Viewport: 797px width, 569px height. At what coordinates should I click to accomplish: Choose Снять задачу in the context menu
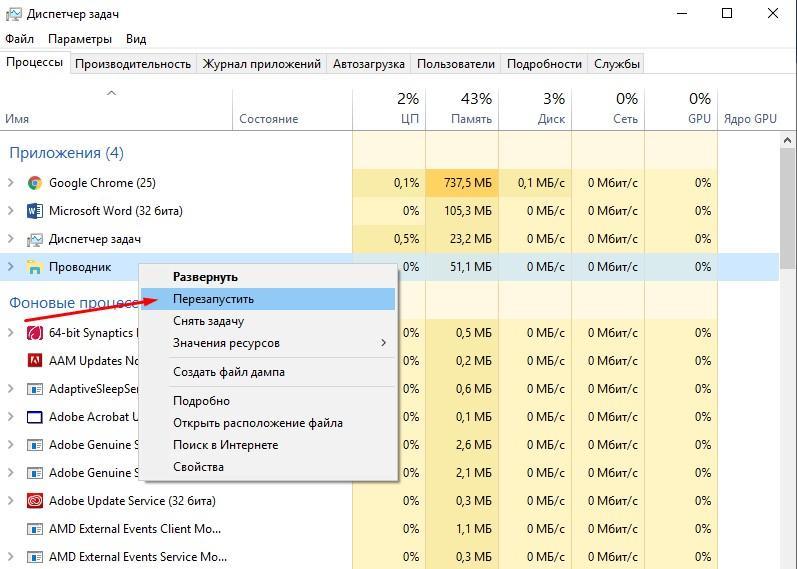click(x=268, y=321)
